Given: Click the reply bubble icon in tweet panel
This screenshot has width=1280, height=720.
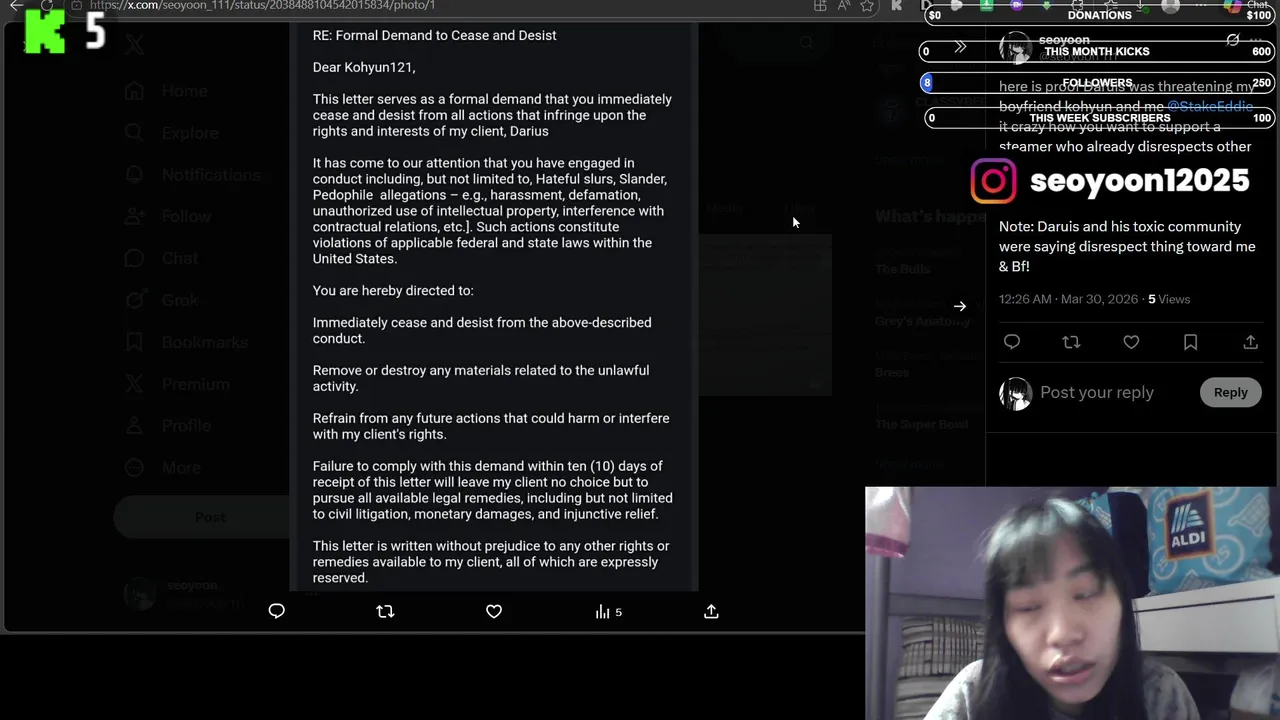Looking at the screenshot, I should (x=1012, y=342).
